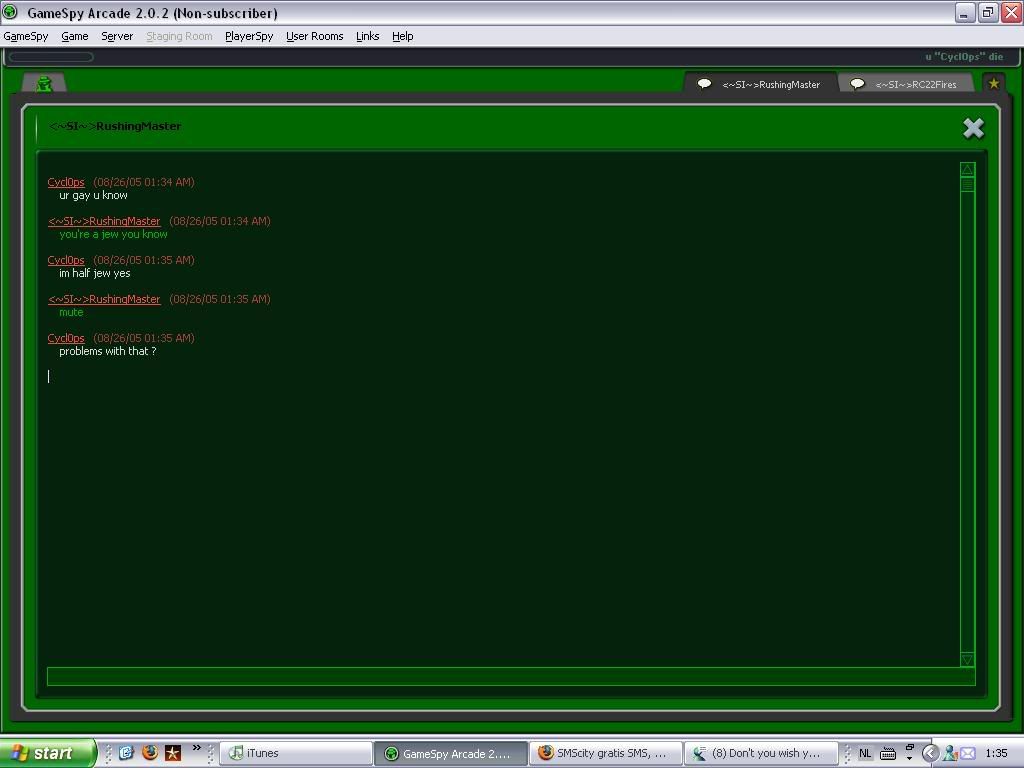Click the chat scrollbar up arrow
Screen dimensions: 1024x768
[967, 169]
